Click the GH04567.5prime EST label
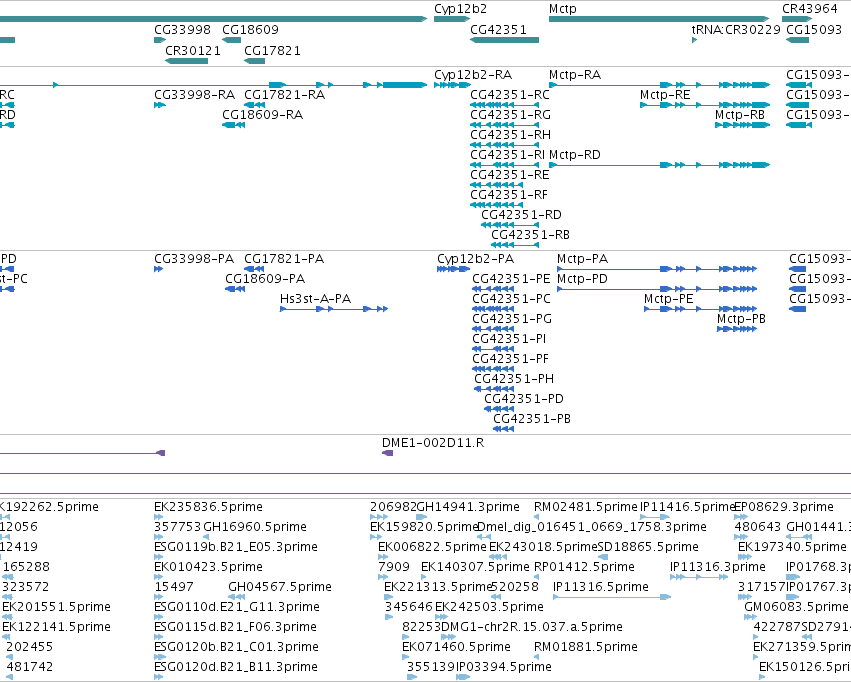This screenshot has width=851, height=682. [280, 588]
